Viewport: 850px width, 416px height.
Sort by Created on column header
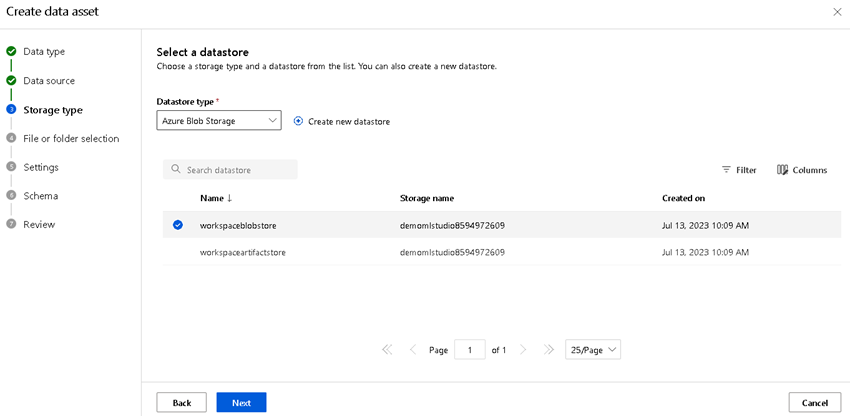tap(684, 199)
